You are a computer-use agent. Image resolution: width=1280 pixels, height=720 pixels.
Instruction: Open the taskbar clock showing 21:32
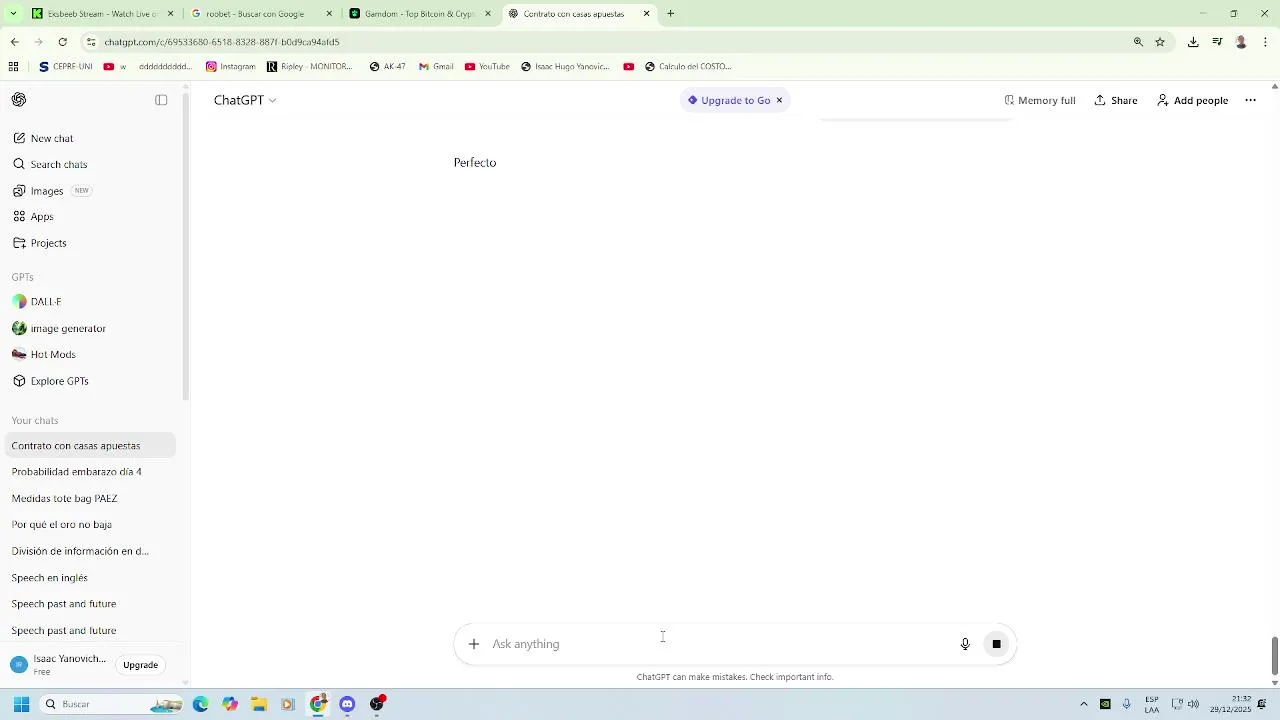[1229, 704]
